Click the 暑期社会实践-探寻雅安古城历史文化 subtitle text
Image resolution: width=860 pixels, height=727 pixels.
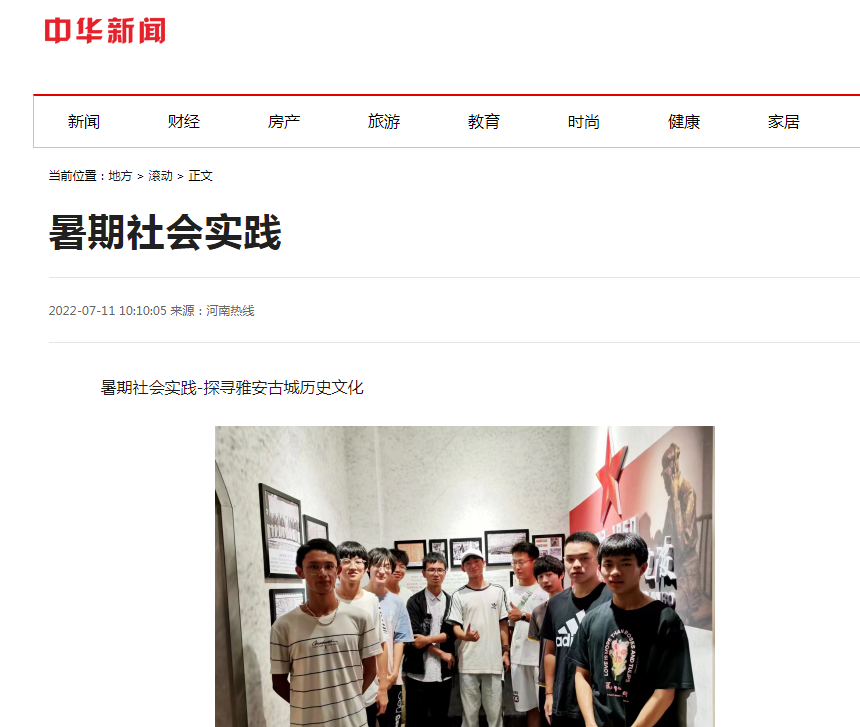tap(232, 388)
